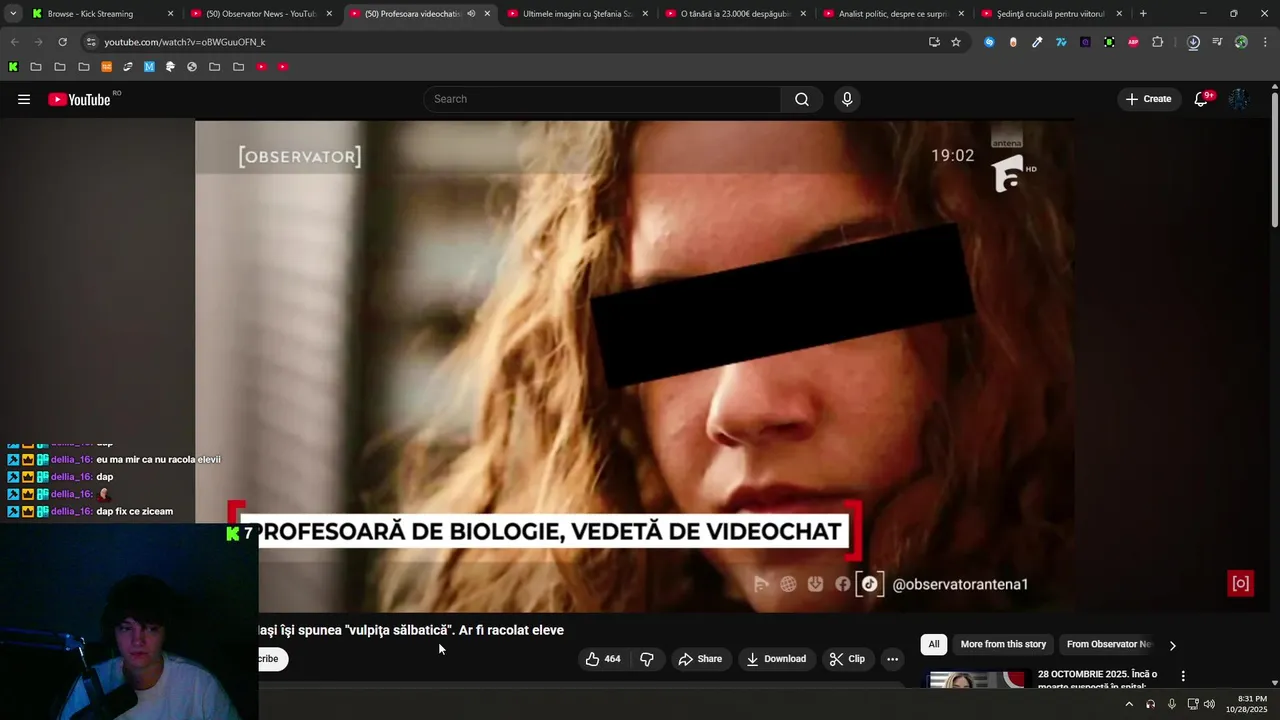Open the Extensions puzzle menu
Viewport: 1280px width, 720px height.
point(1158,42)
